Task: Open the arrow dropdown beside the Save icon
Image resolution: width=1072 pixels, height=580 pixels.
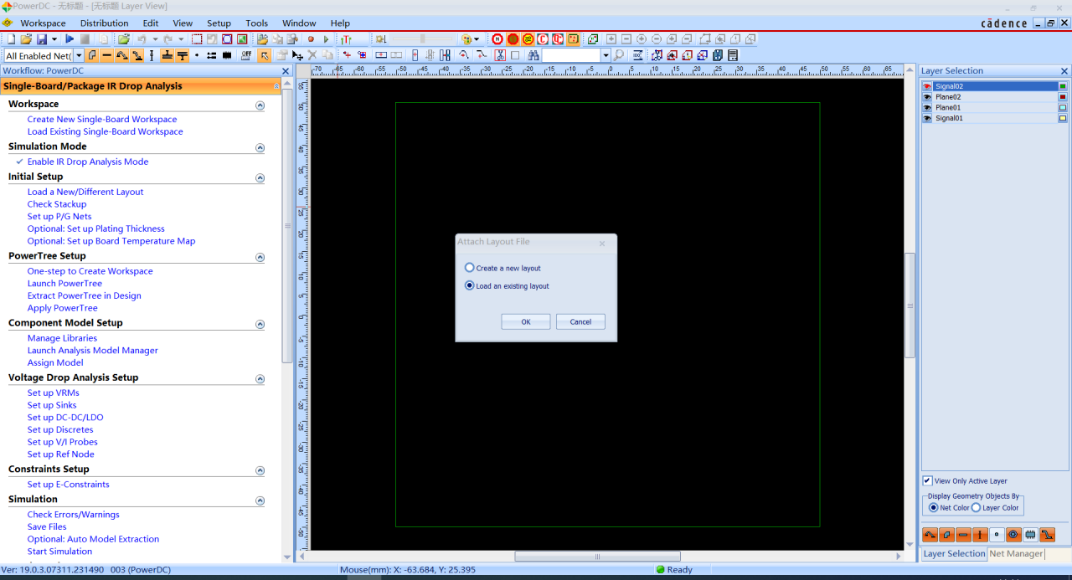Action: pyautogui.click(x=54, y=39)
